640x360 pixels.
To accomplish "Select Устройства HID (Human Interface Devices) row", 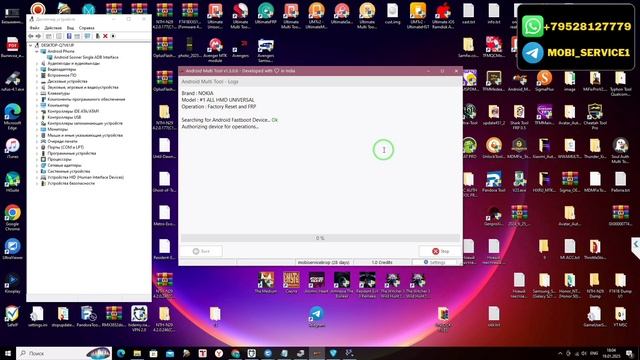I will coord(85,177).
